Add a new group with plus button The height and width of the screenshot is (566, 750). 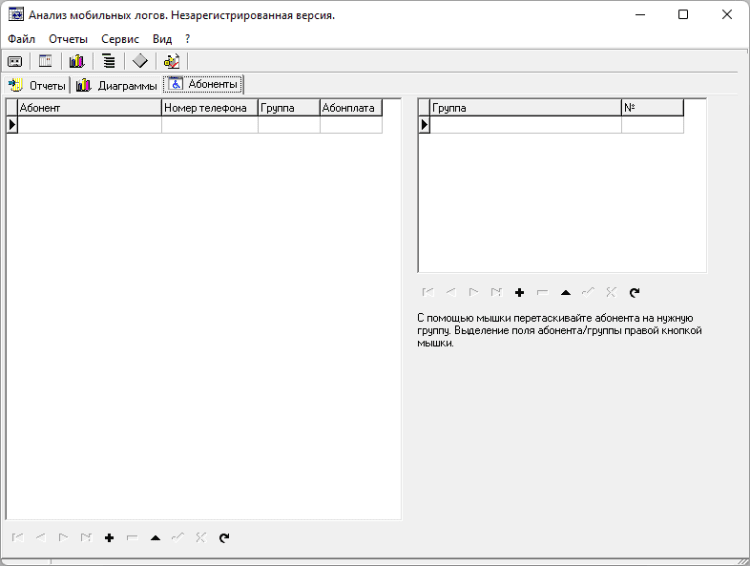click(519, 292)
